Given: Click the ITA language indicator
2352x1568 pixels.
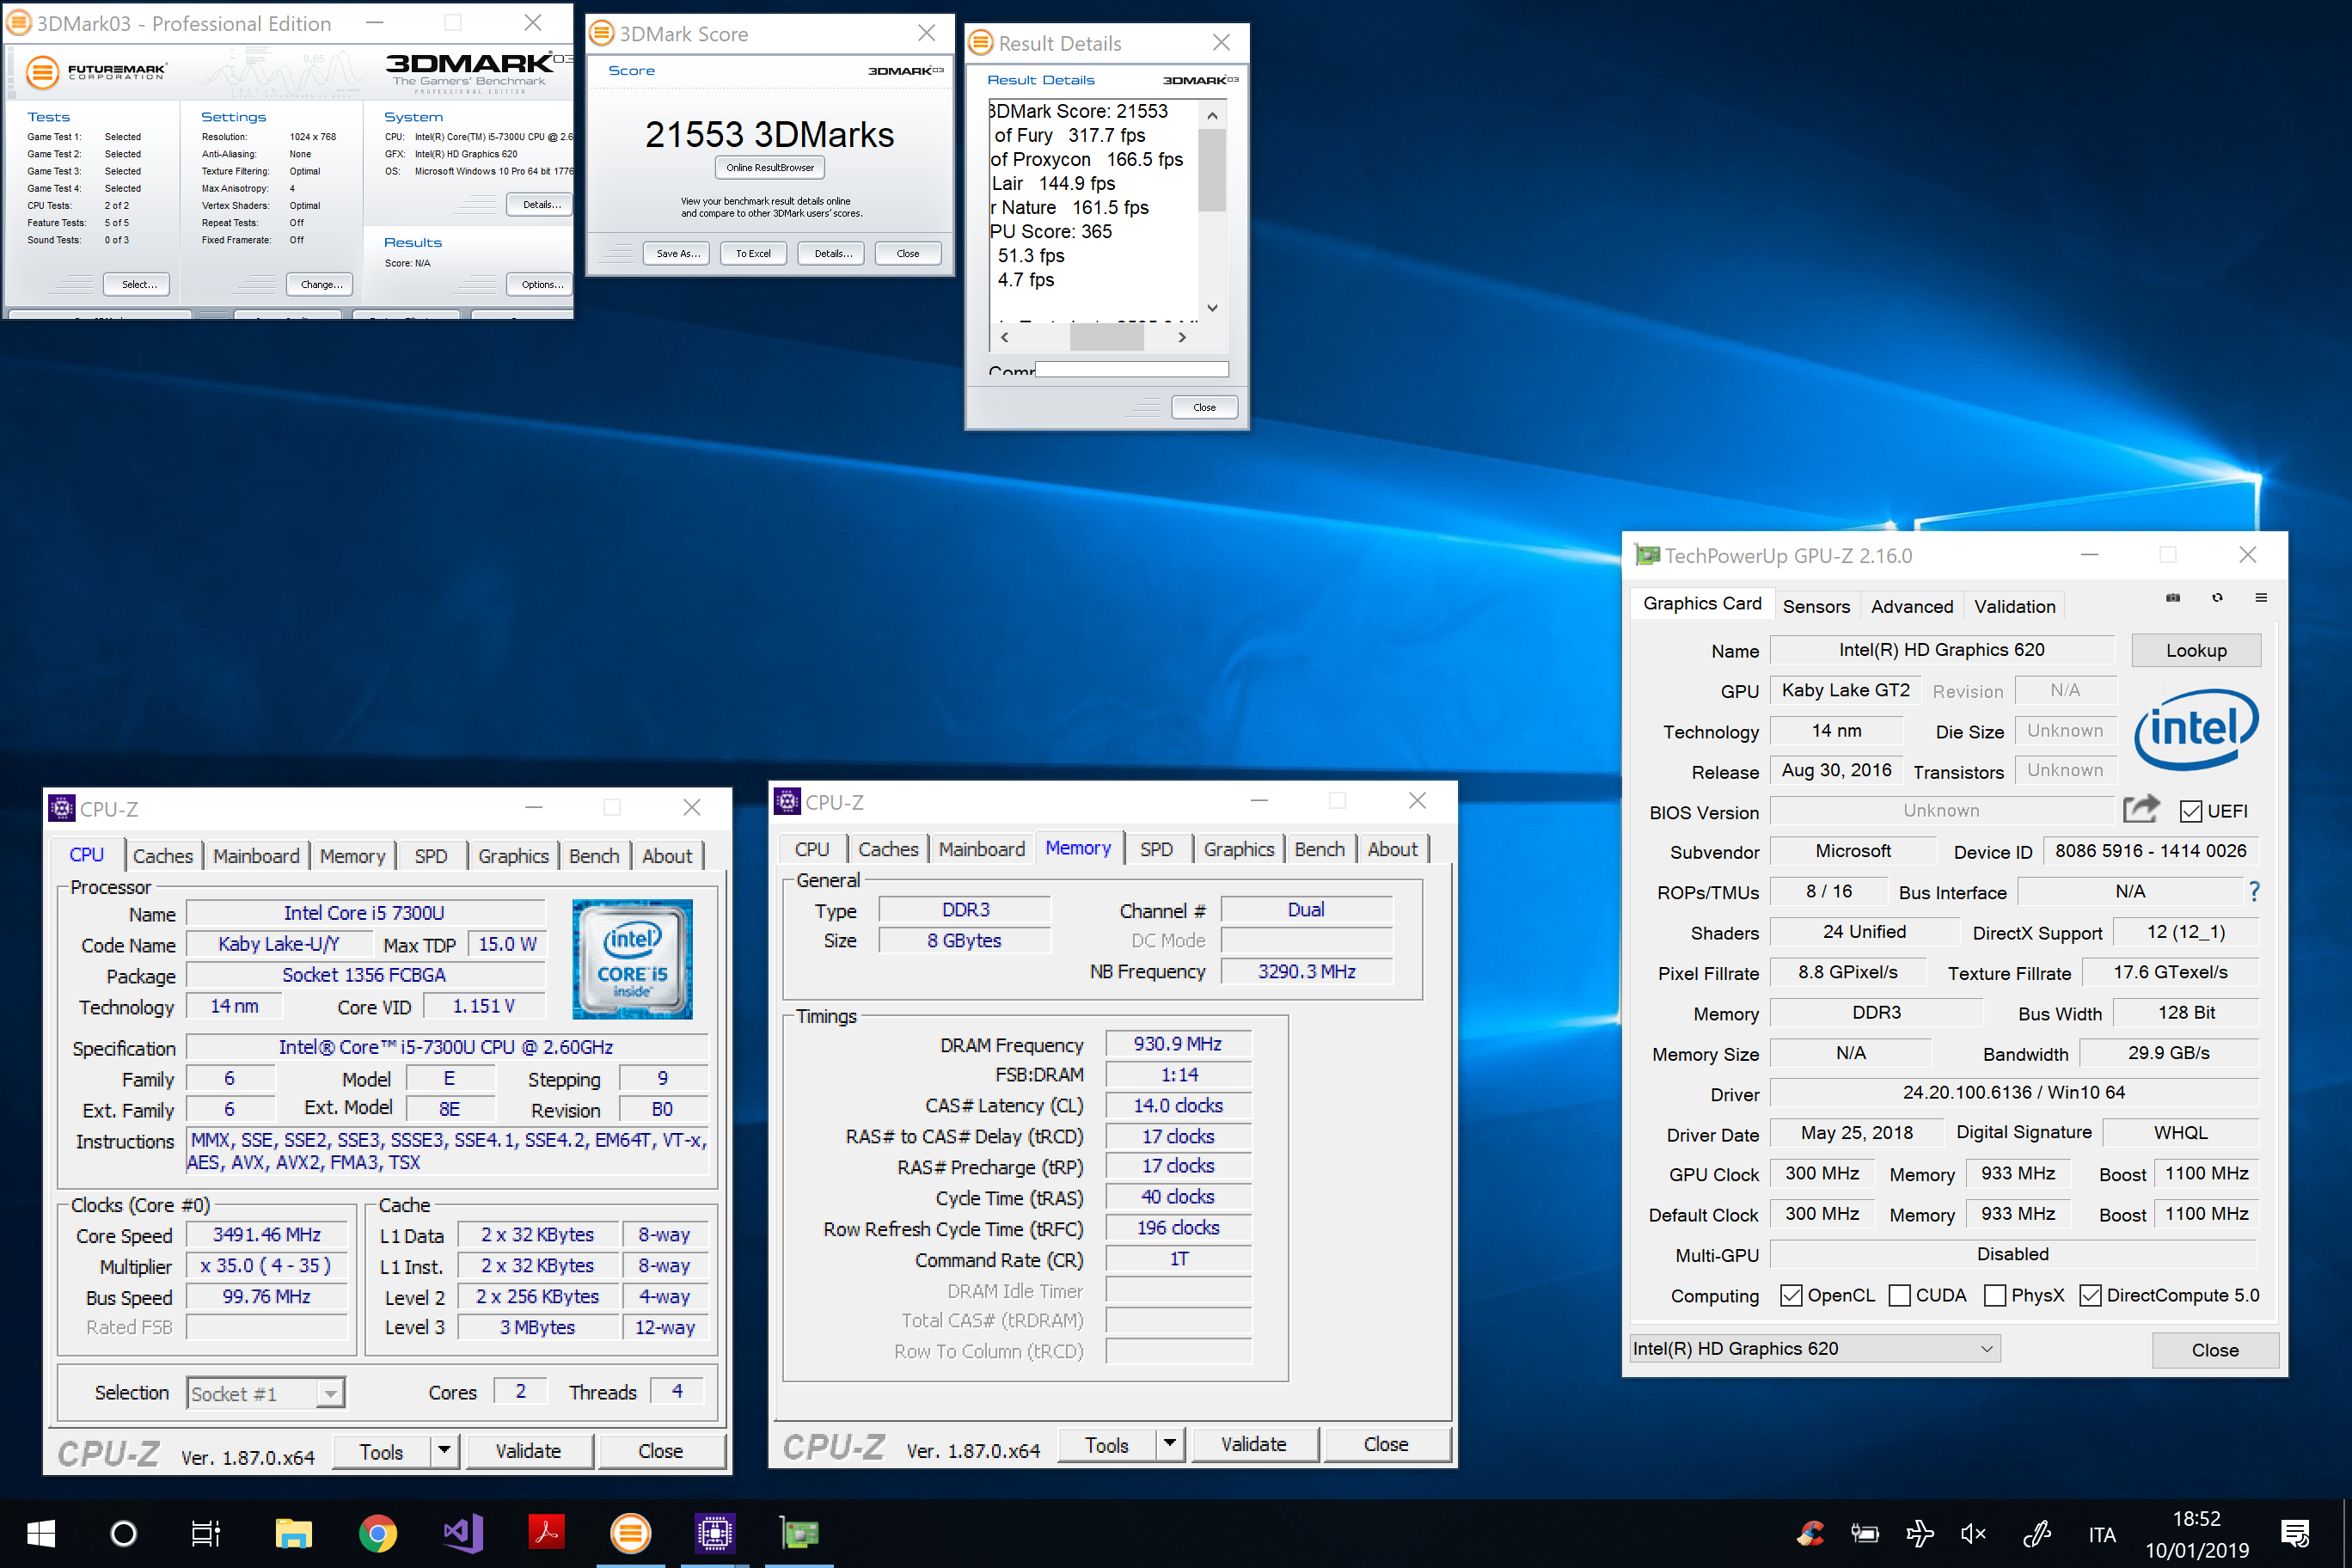Looking at the screenshot, I should point(2101,1534).
